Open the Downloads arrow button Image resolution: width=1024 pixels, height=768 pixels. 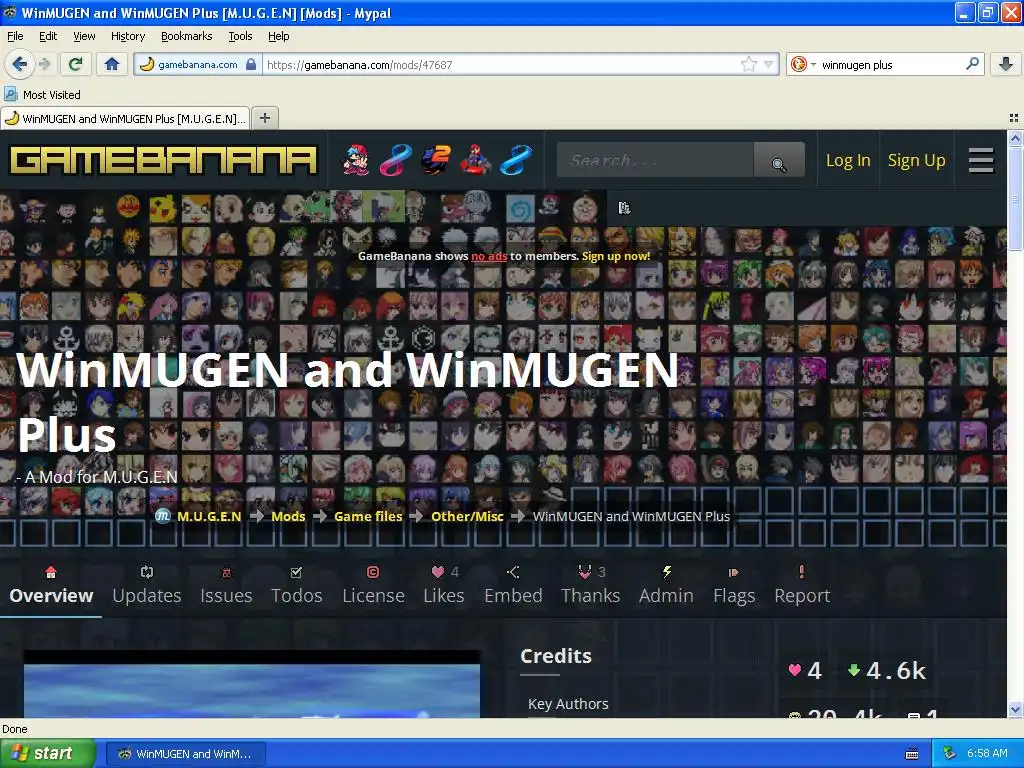point(1006,64)
